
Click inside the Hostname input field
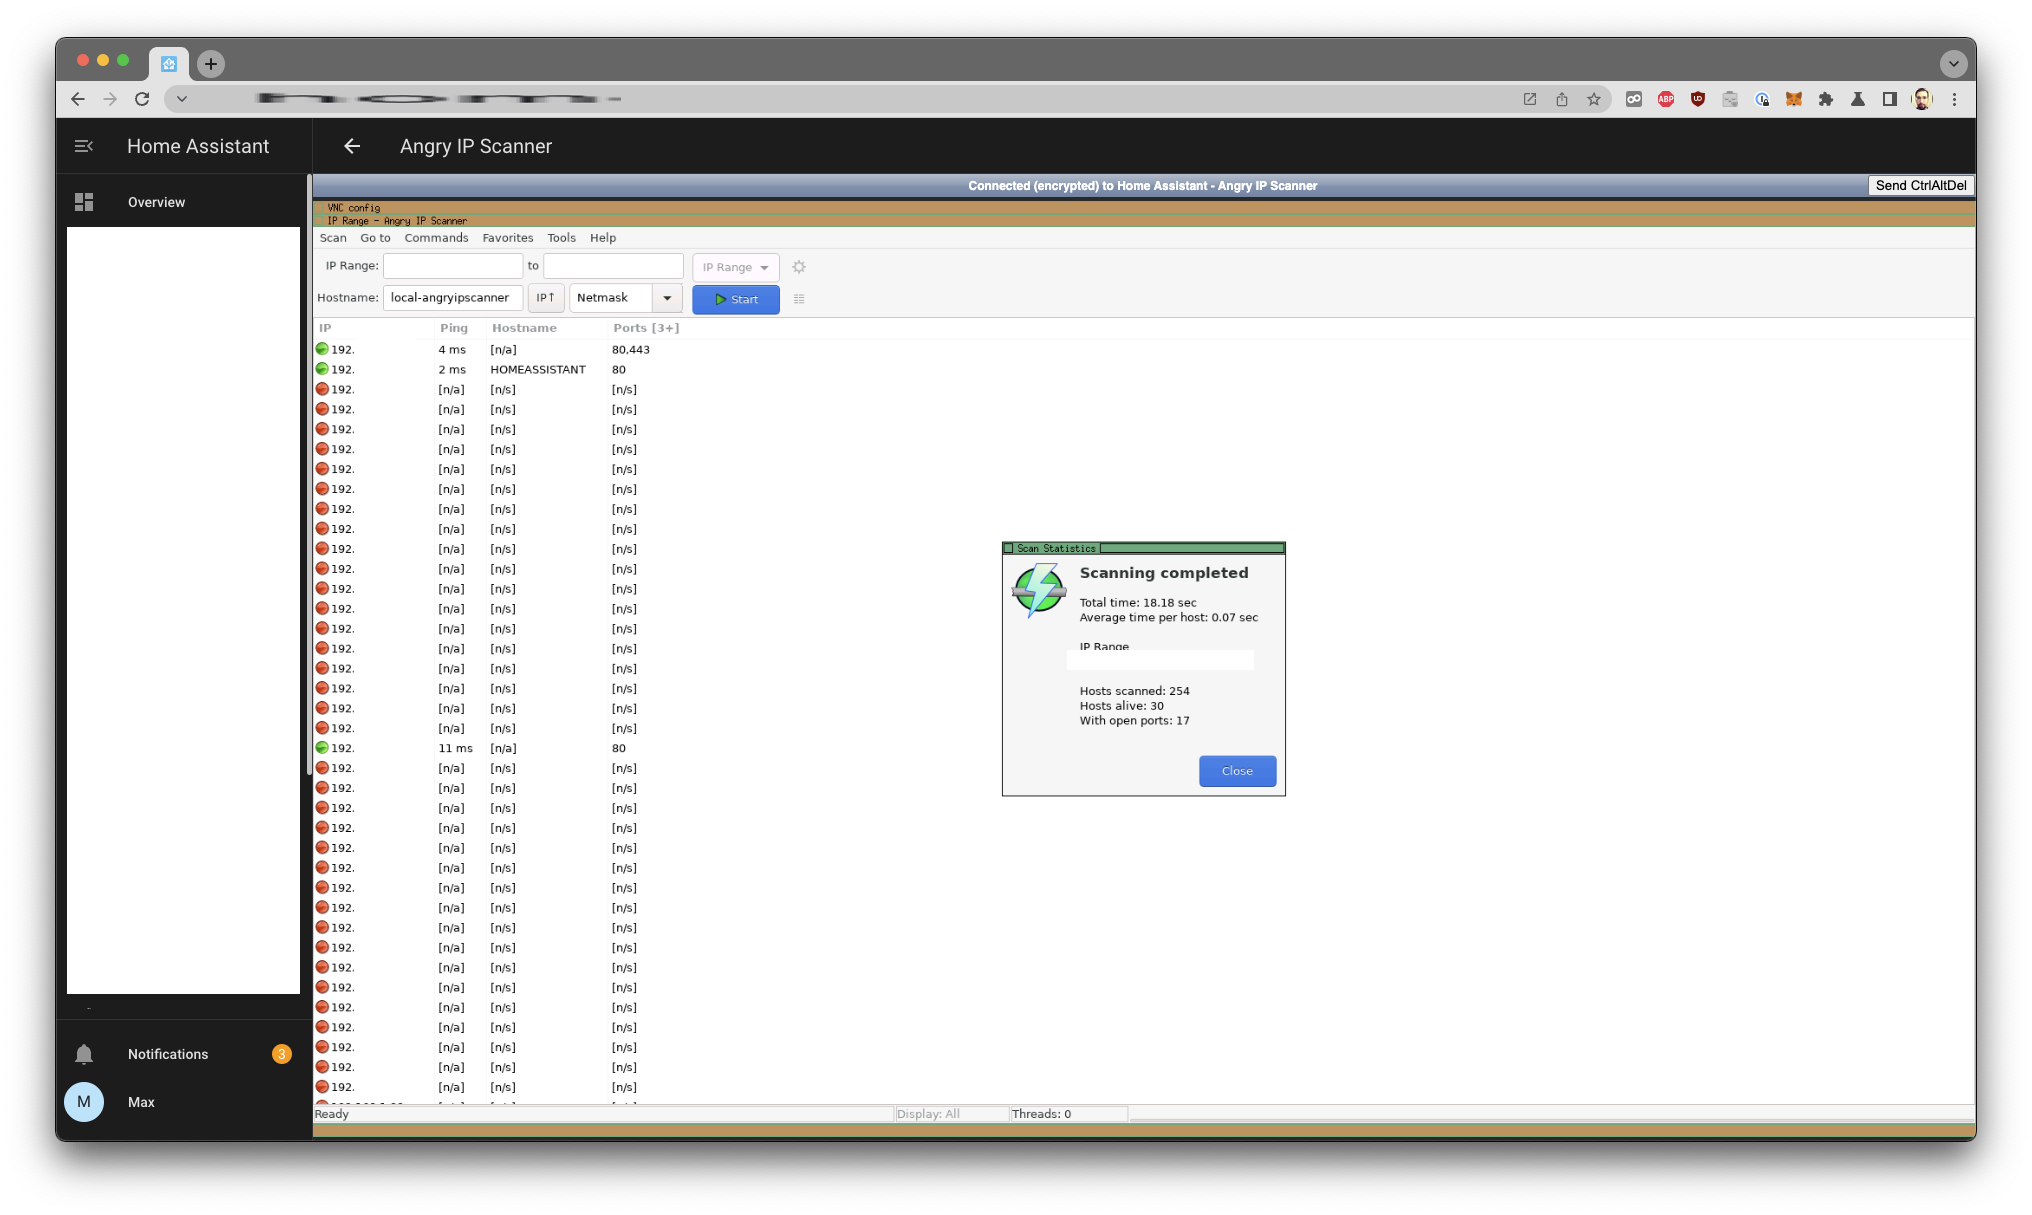click(451, 297)
